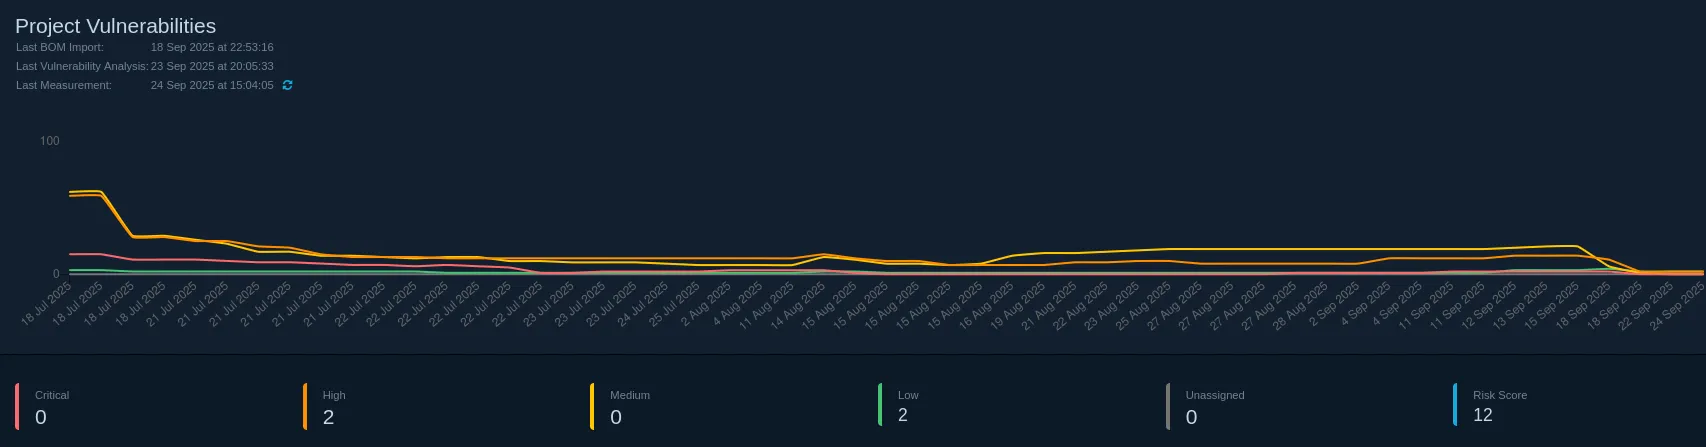Click the refresh icon beside Last Measurement
The width and height of the screenshot is (1706, 447).
tap(287, 85)
